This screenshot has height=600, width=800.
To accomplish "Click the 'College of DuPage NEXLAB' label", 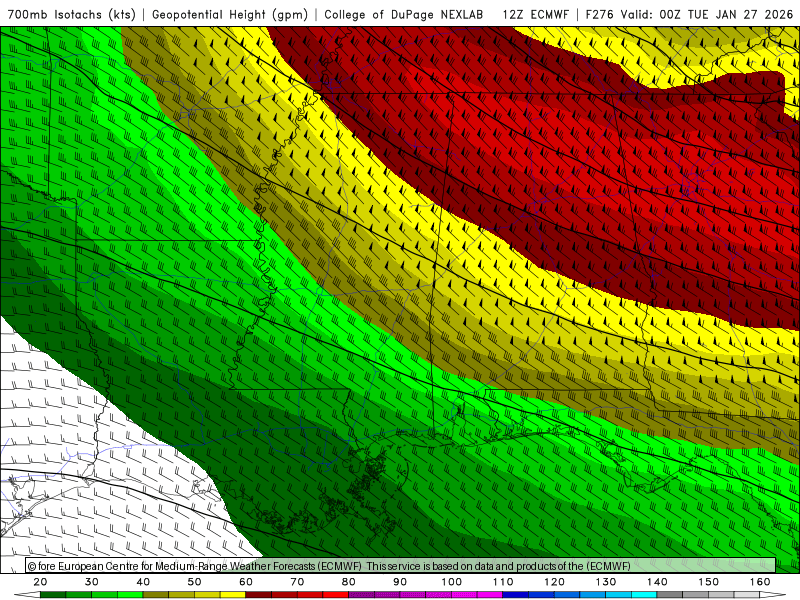I will (x=404, y=14).
